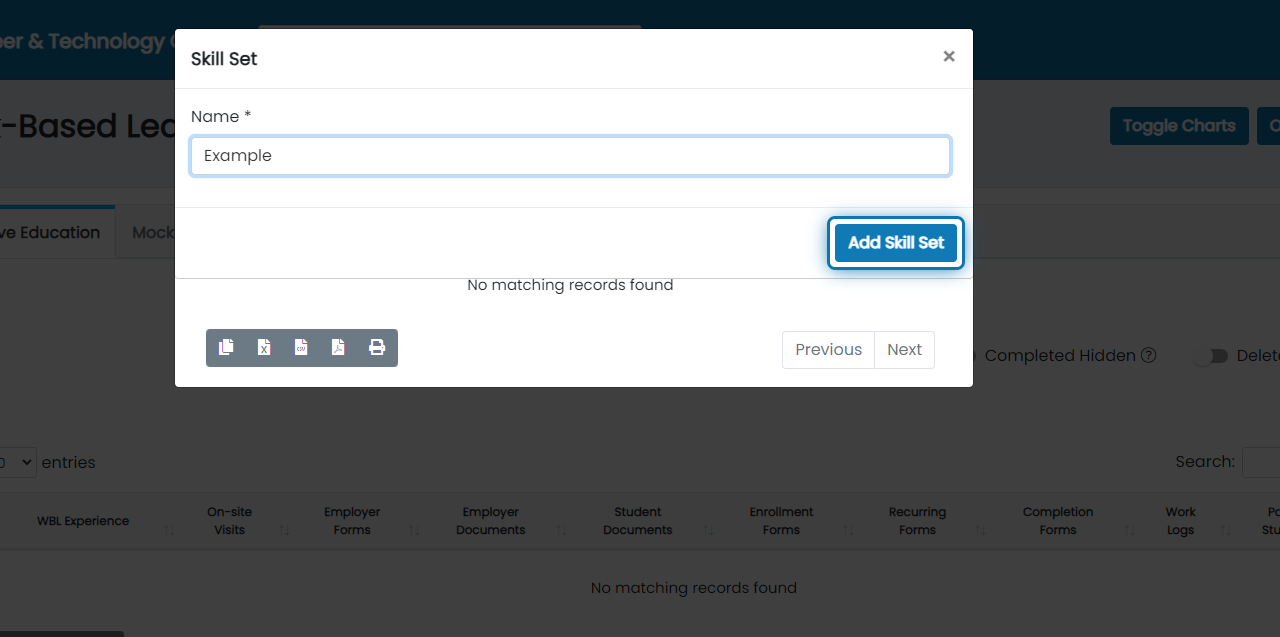This screenshot has width=1280, height=637.
Task: Open the Completed Hidden help icon
Action: click(1149, 355)
